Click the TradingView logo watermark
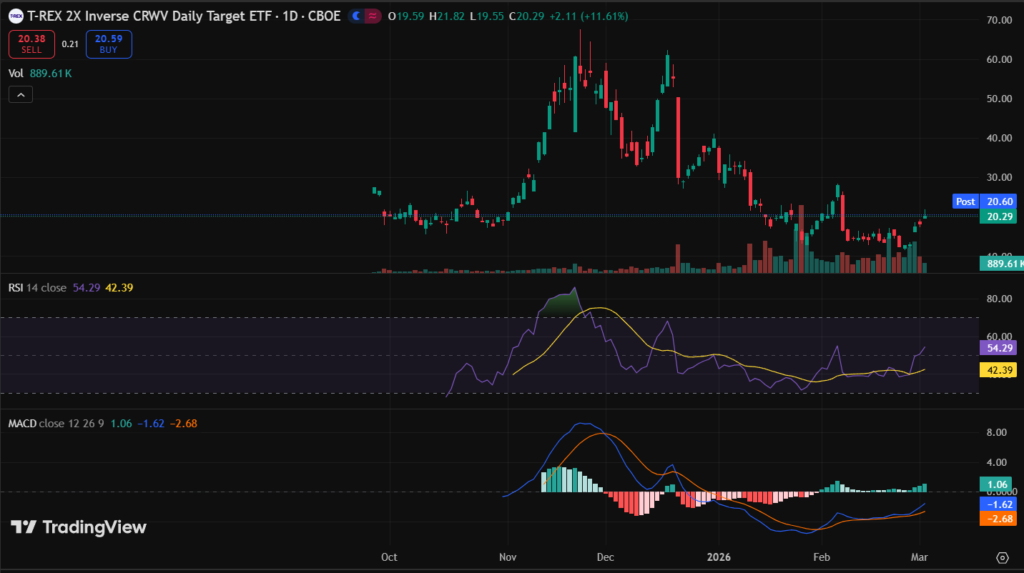1024x573 pixels. (x=79, y=527)
